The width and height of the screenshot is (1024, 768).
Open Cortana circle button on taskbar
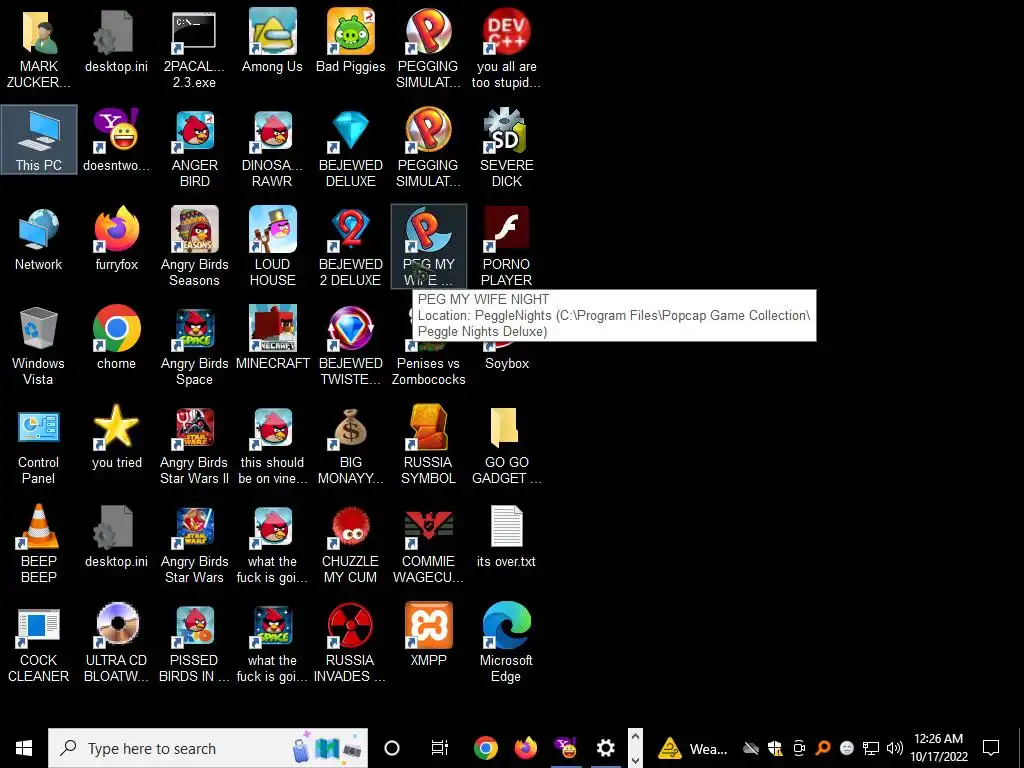392,748
